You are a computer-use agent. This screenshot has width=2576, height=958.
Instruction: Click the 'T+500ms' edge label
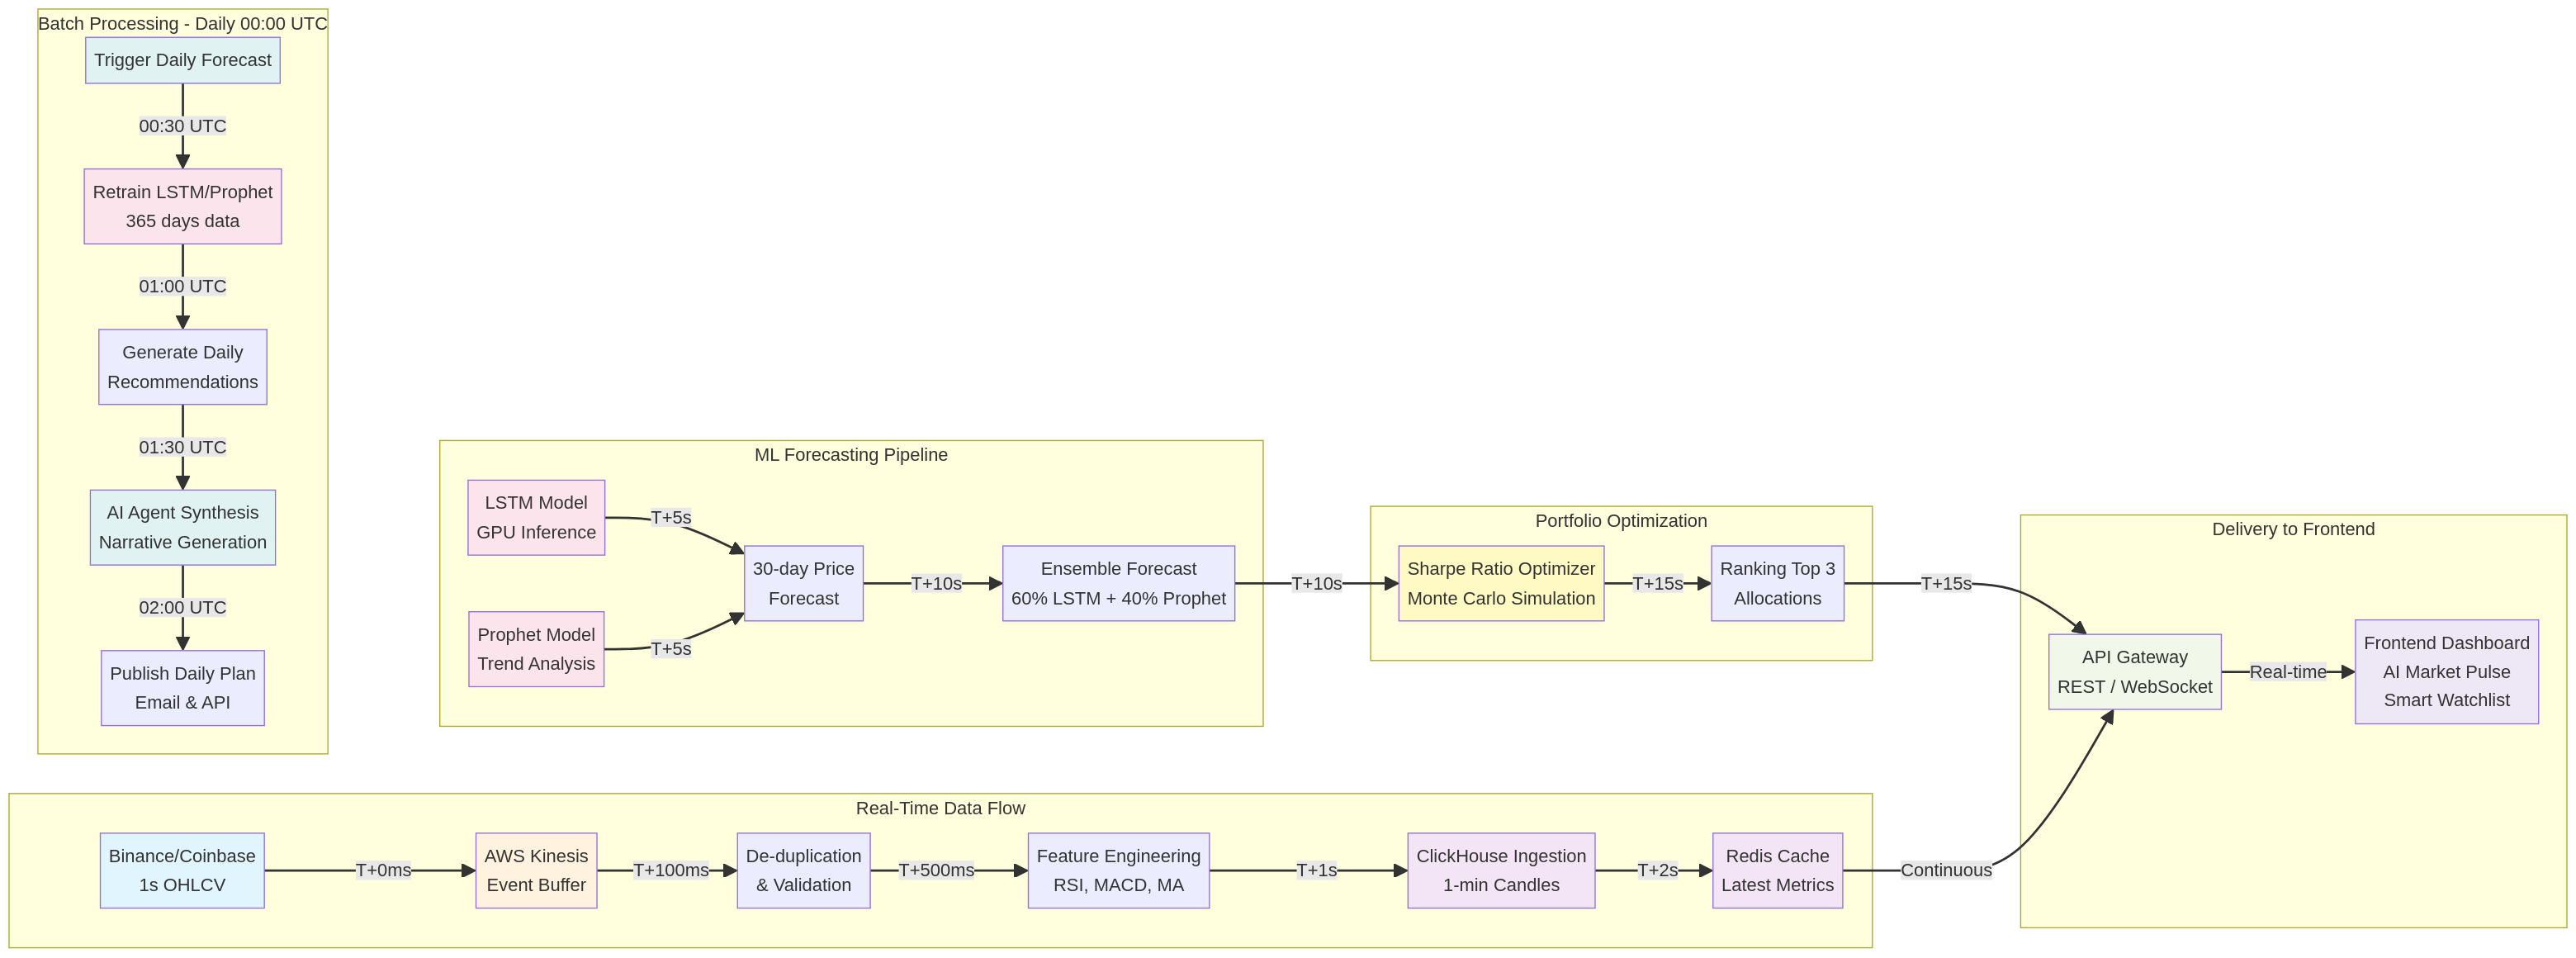(x=936, y=870)
